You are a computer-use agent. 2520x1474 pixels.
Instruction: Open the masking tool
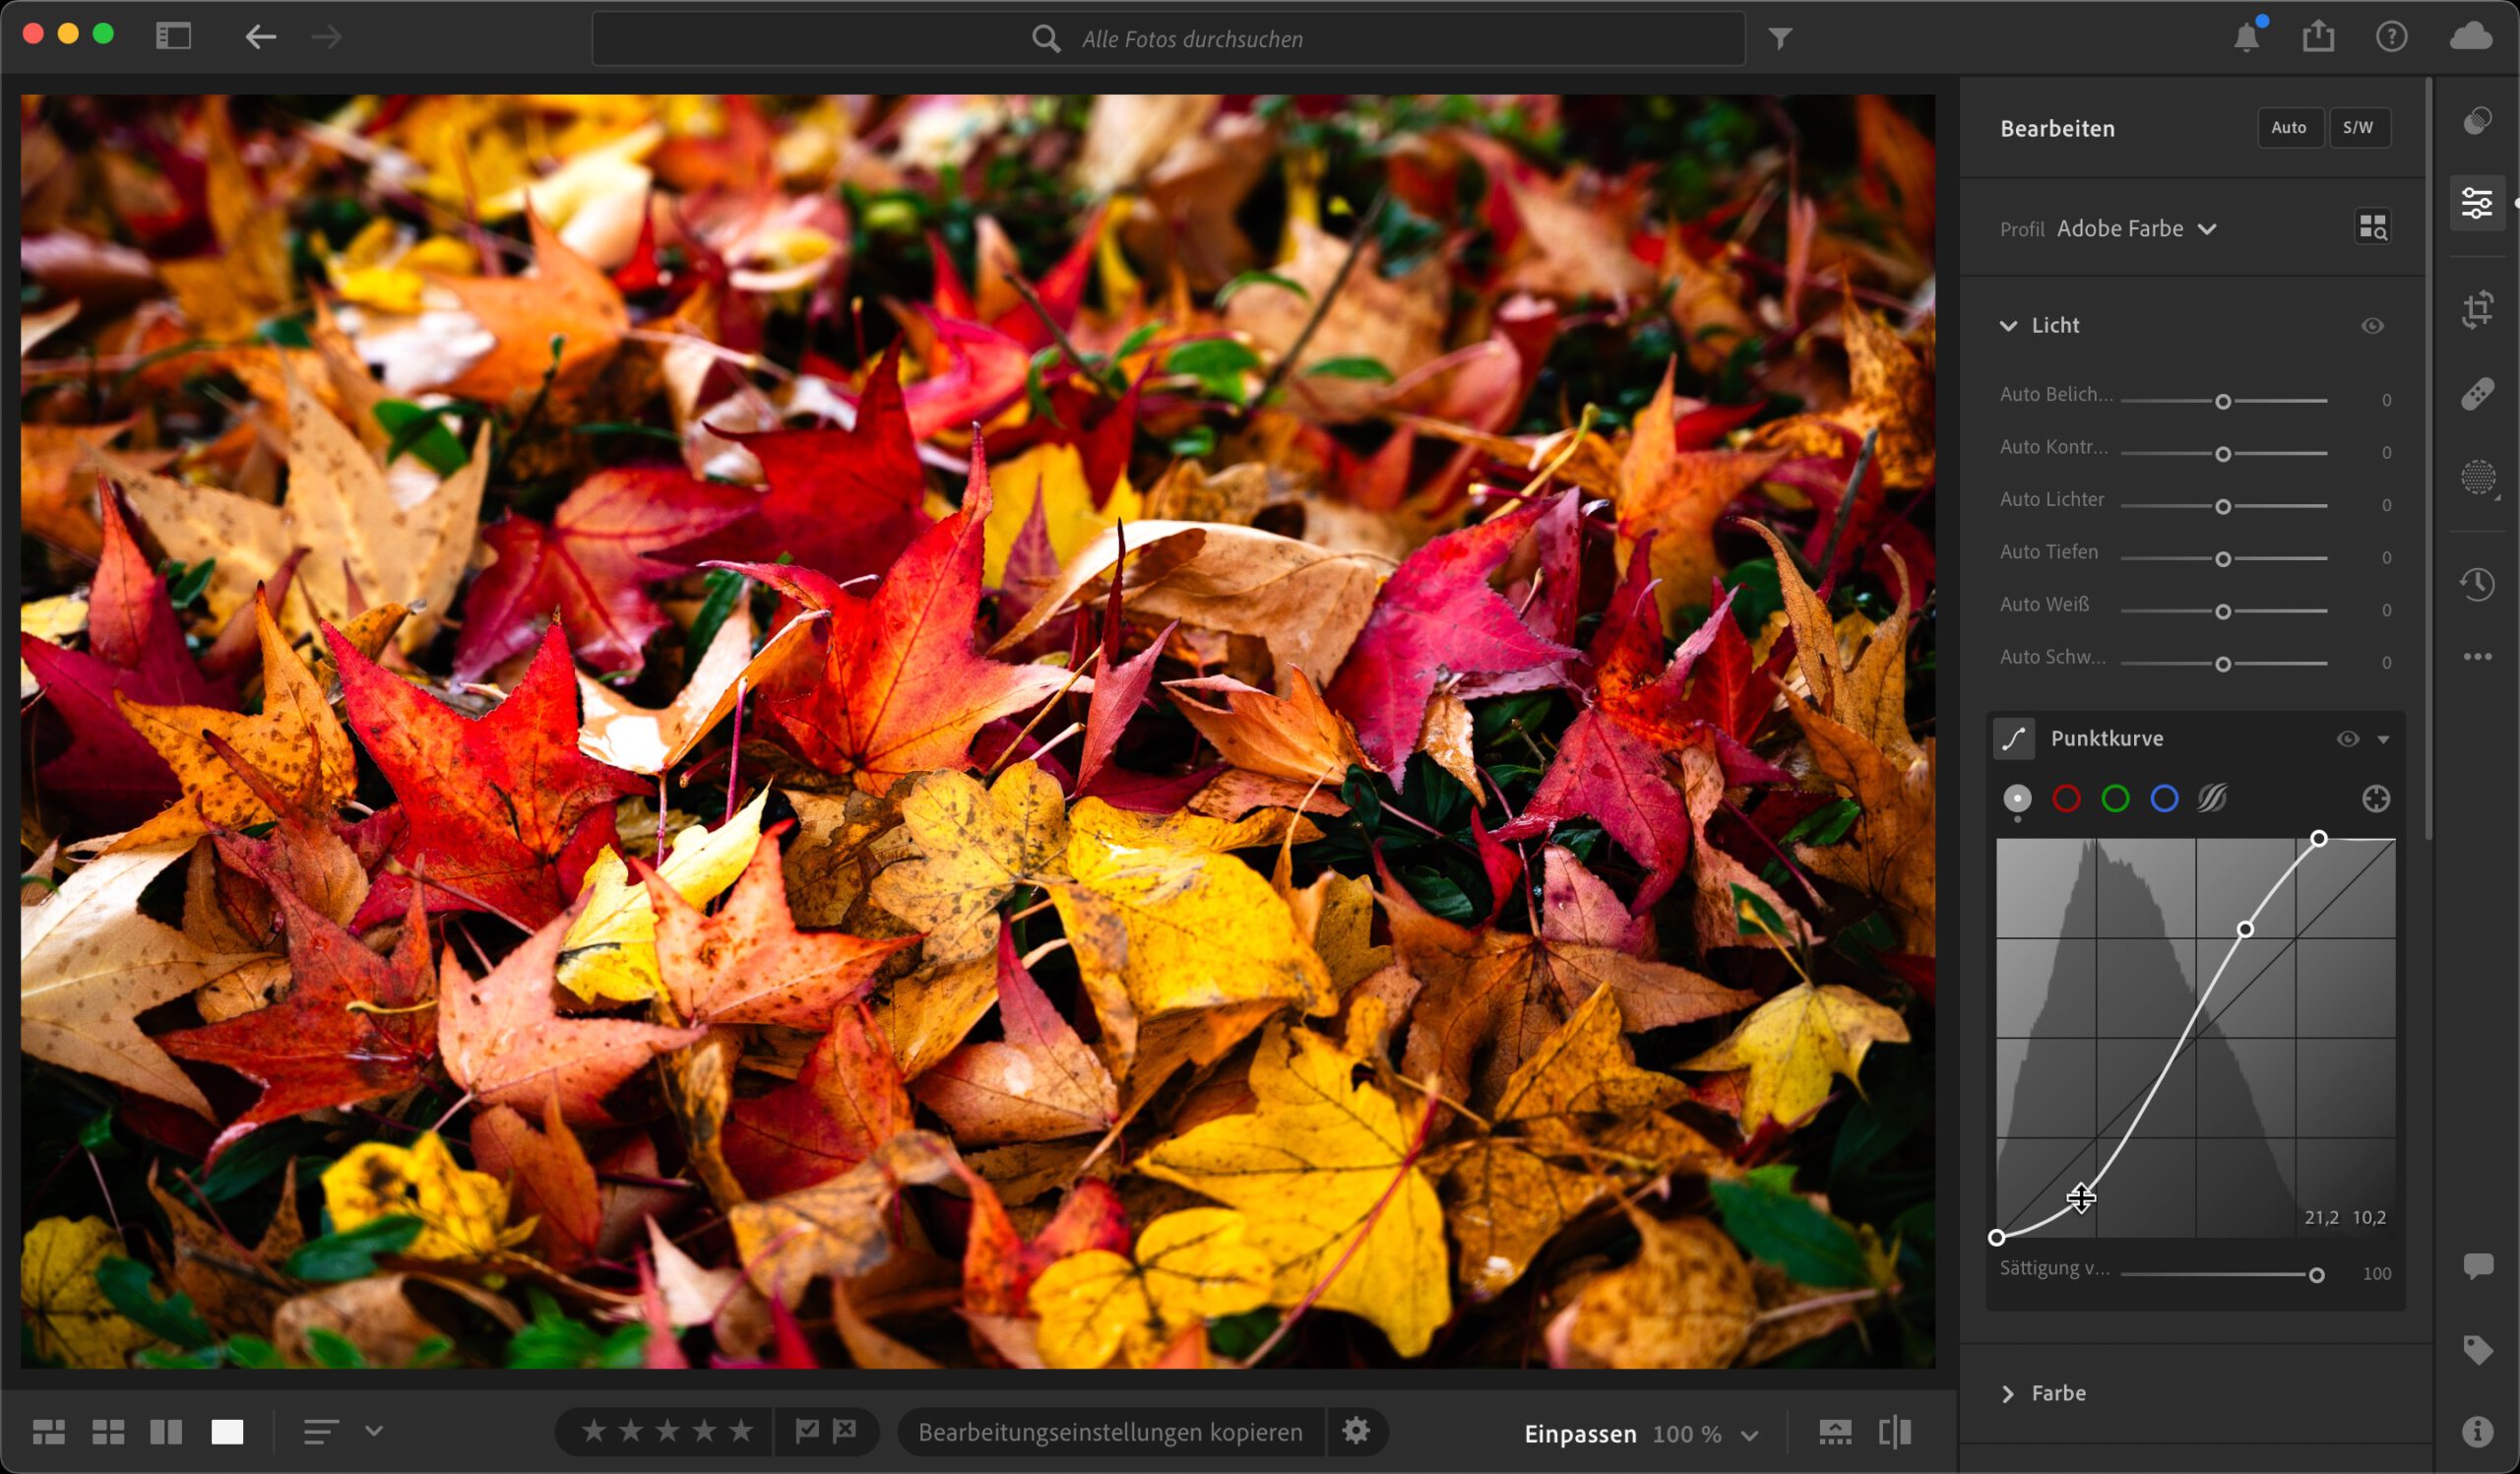(x=2477, y=477)
